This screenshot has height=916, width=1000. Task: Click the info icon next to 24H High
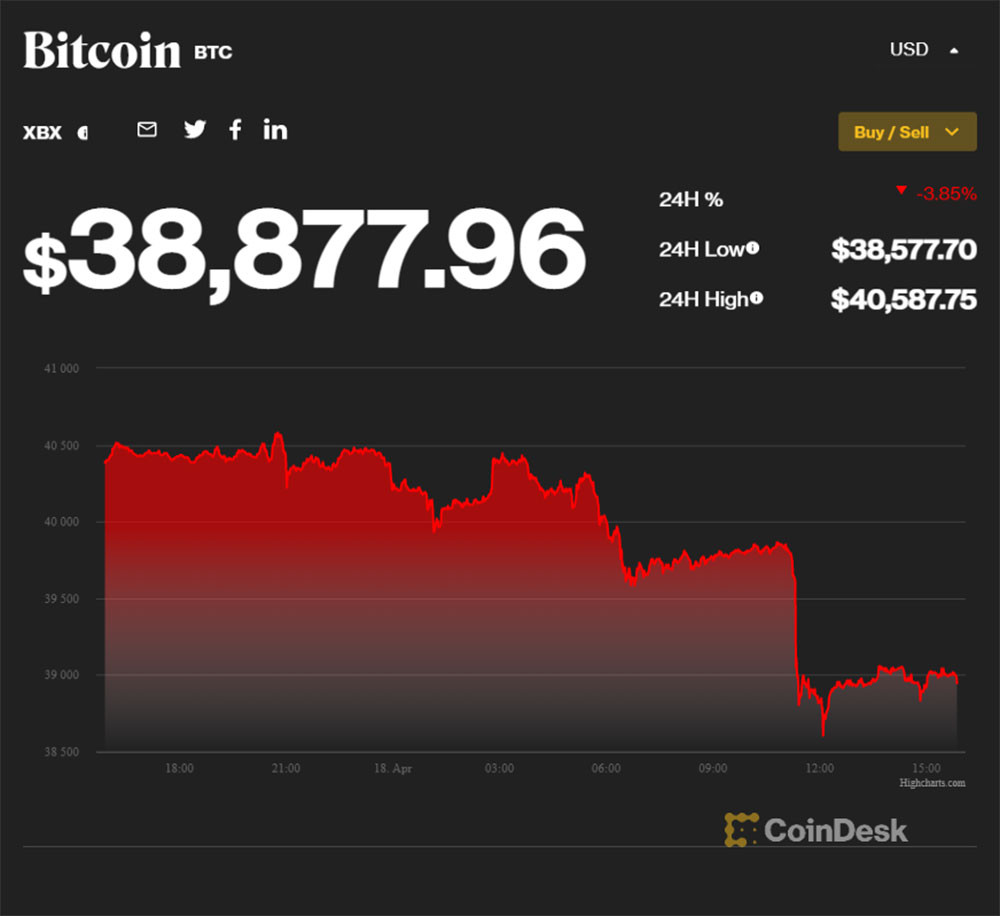tap(757, 298)
